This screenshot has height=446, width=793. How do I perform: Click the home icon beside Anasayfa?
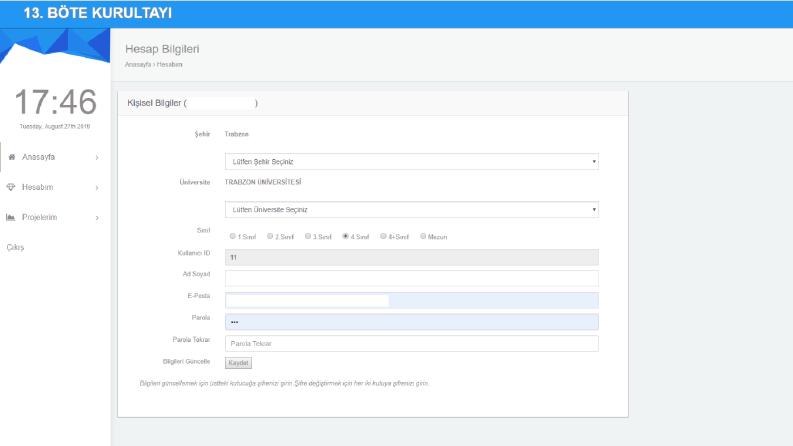pos(12,157)
